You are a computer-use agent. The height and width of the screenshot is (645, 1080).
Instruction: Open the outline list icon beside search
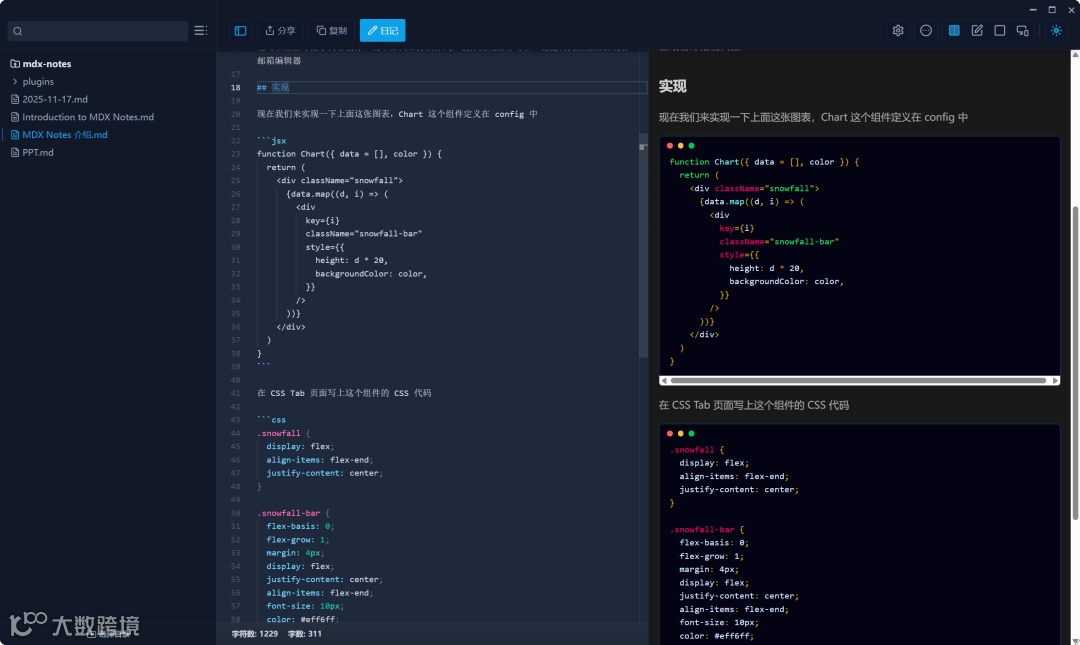click(x=200, y=30)
